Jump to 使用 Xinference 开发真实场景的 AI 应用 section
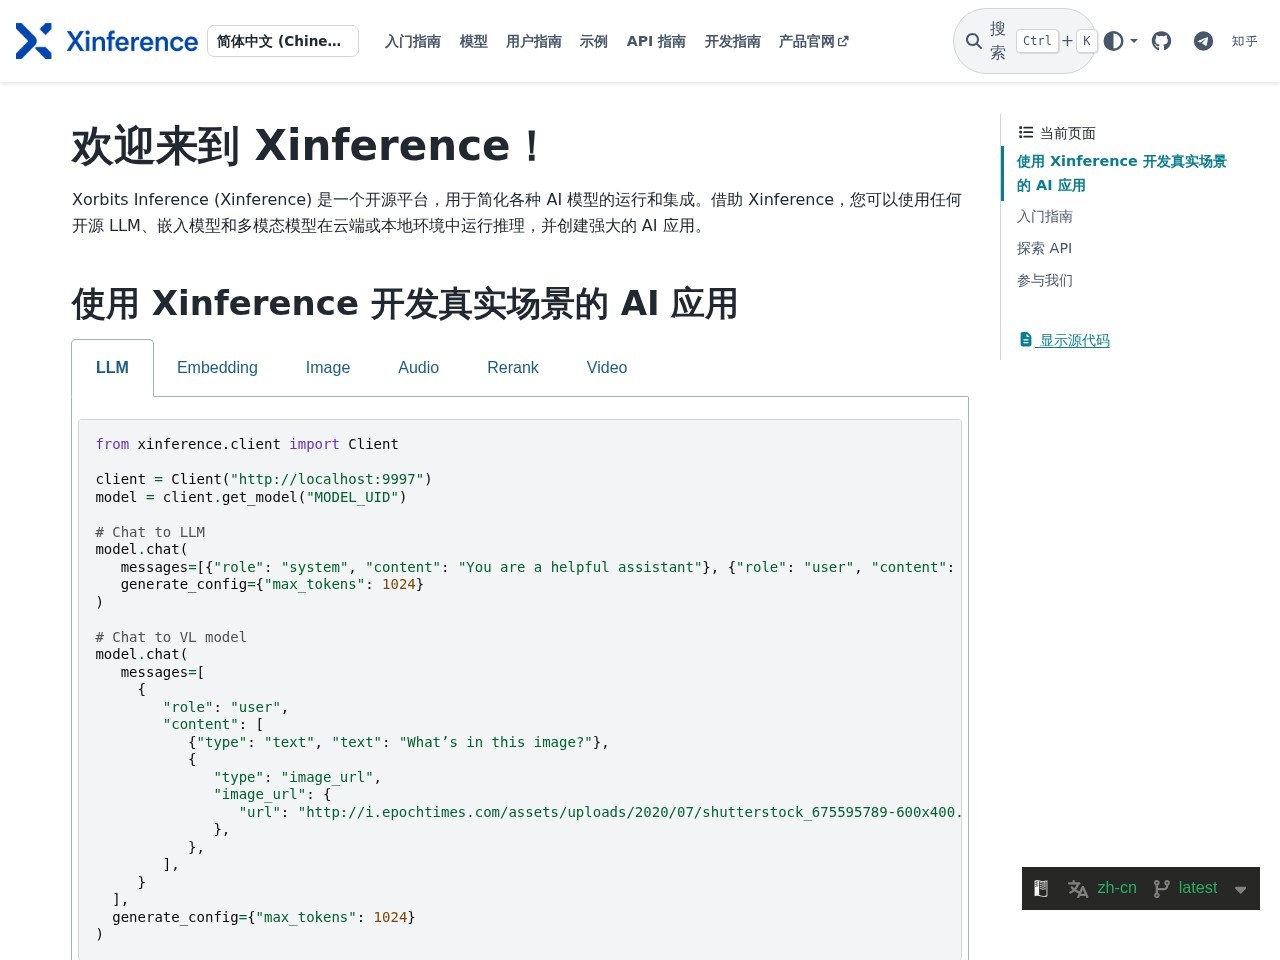This screenshot has height=960, width=1280. pos(1121,173)
